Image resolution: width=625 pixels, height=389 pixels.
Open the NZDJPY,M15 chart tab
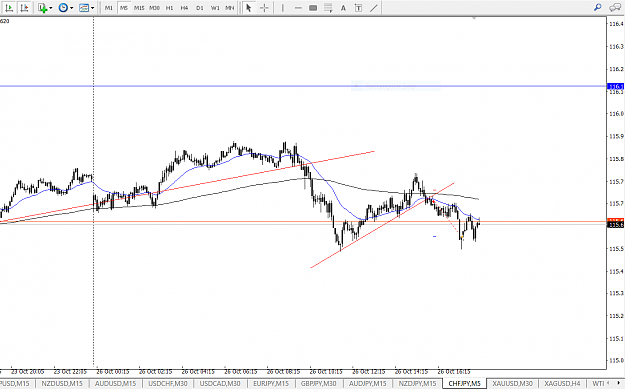click(x=417, y=383)
